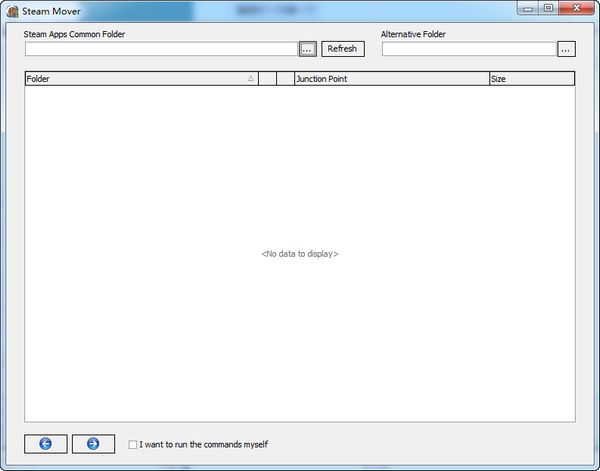Click the blue left arrow move-back button
This screenshot has width=600, height=471.
[46, 444]
